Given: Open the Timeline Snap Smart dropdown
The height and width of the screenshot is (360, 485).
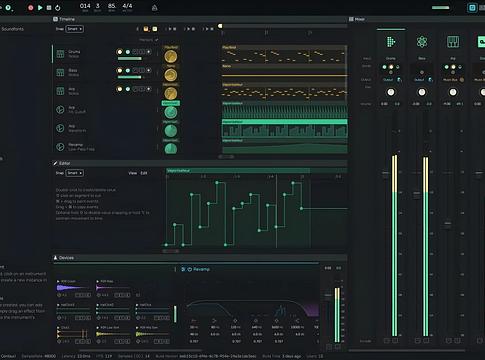Looking at the screenshot, I should (74, 29).
